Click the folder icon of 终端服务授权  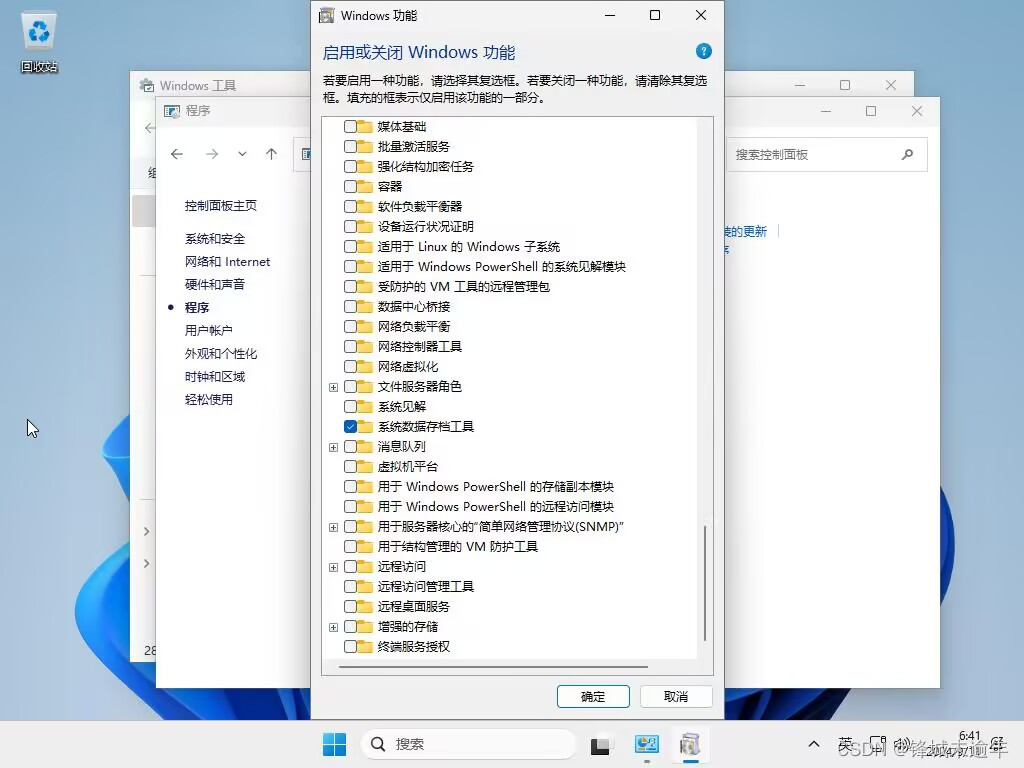(x=365, y=647)
